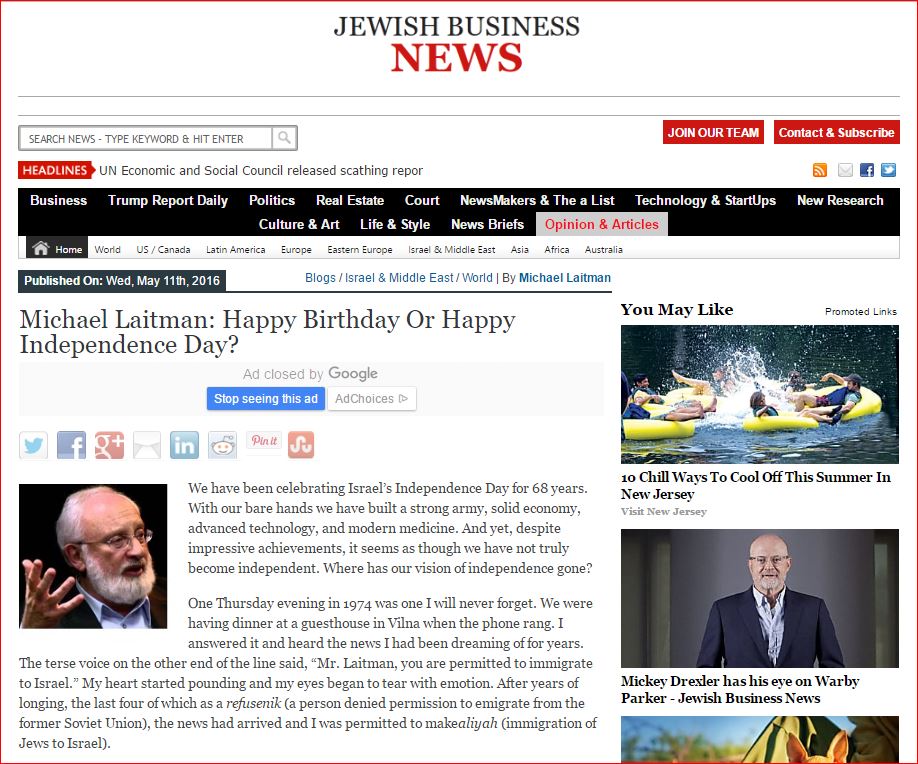Open the New Jersey tubing thumbnail
Screen dimensions: 918x764
click(x=759, y=394)
